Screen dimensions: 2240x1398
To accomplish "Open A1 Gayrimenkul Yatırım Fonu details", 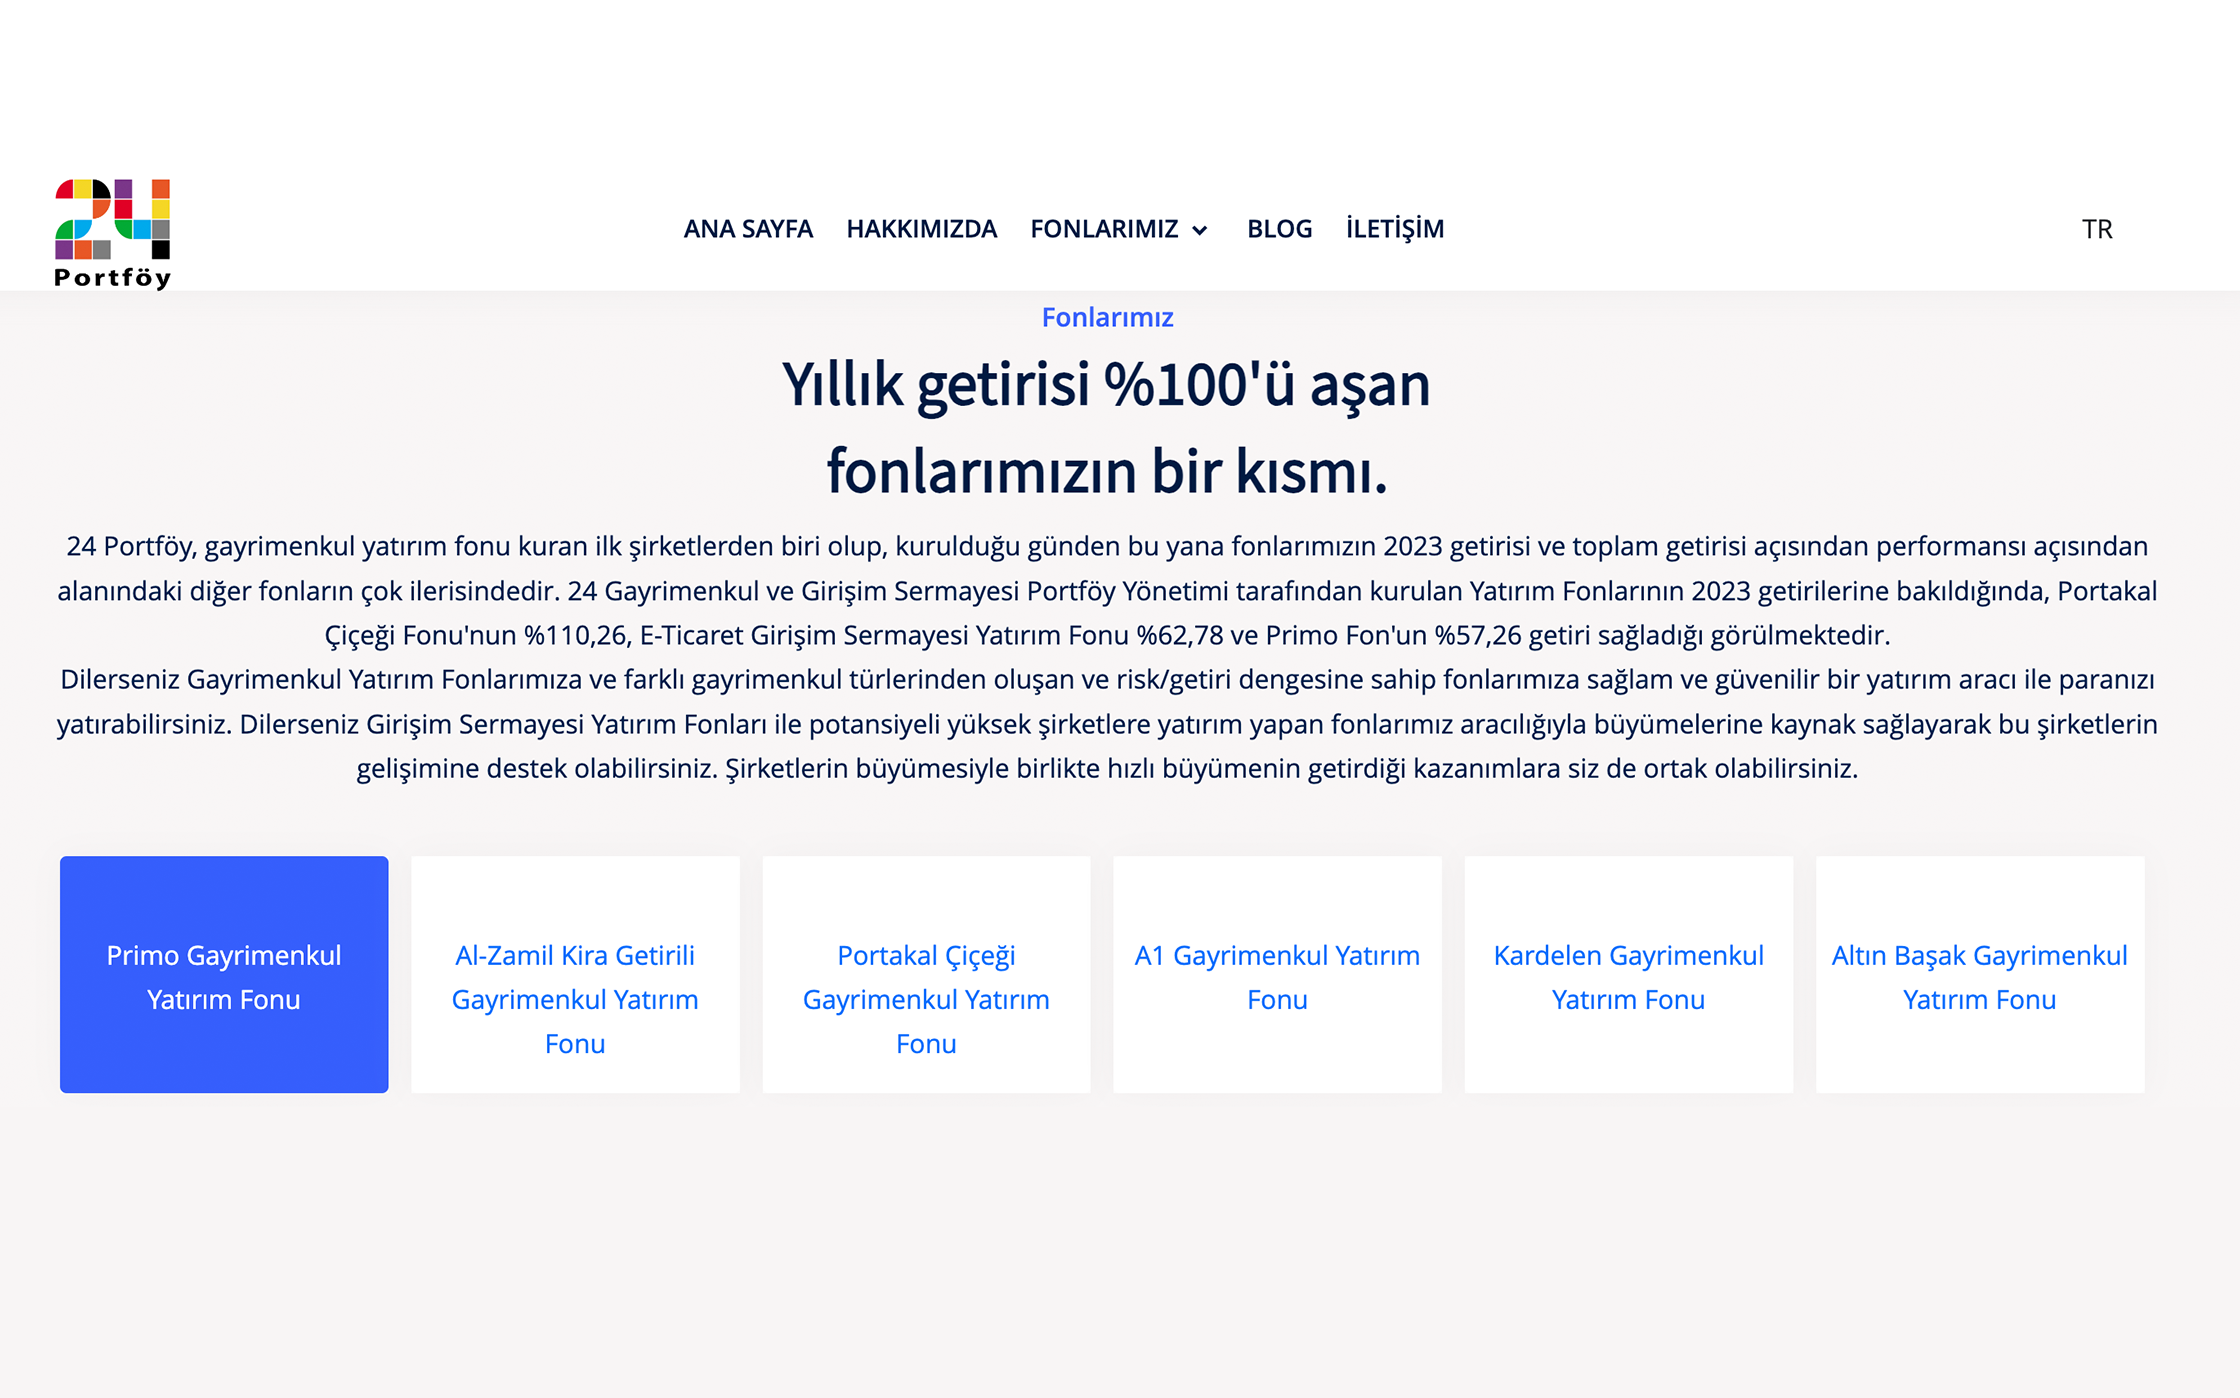I will (1277, 975).
